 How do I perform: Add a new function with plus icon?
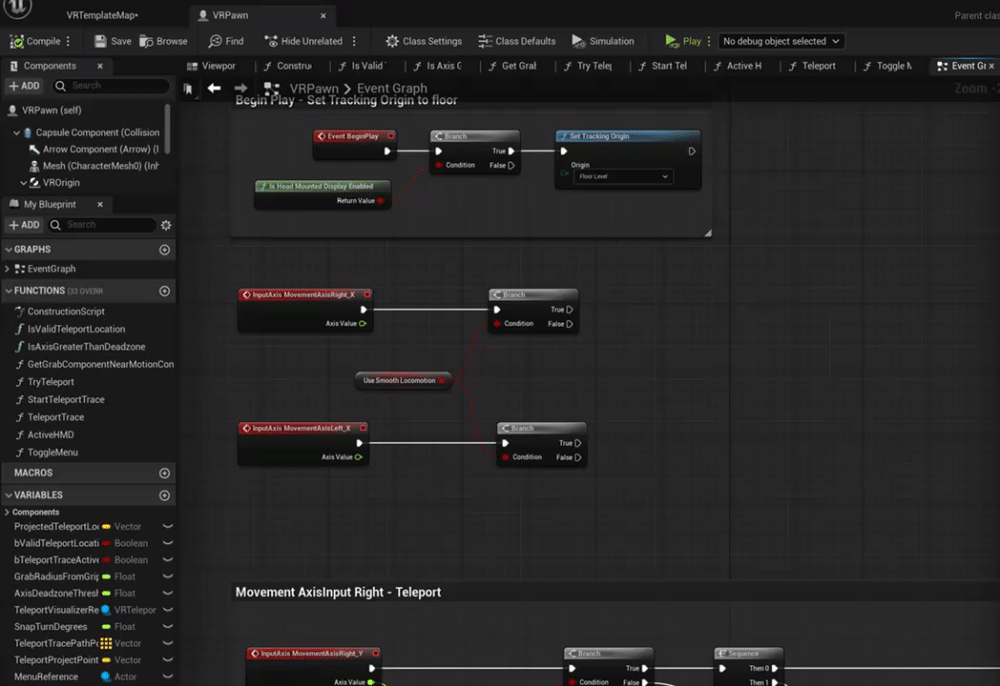click(165, 291)
